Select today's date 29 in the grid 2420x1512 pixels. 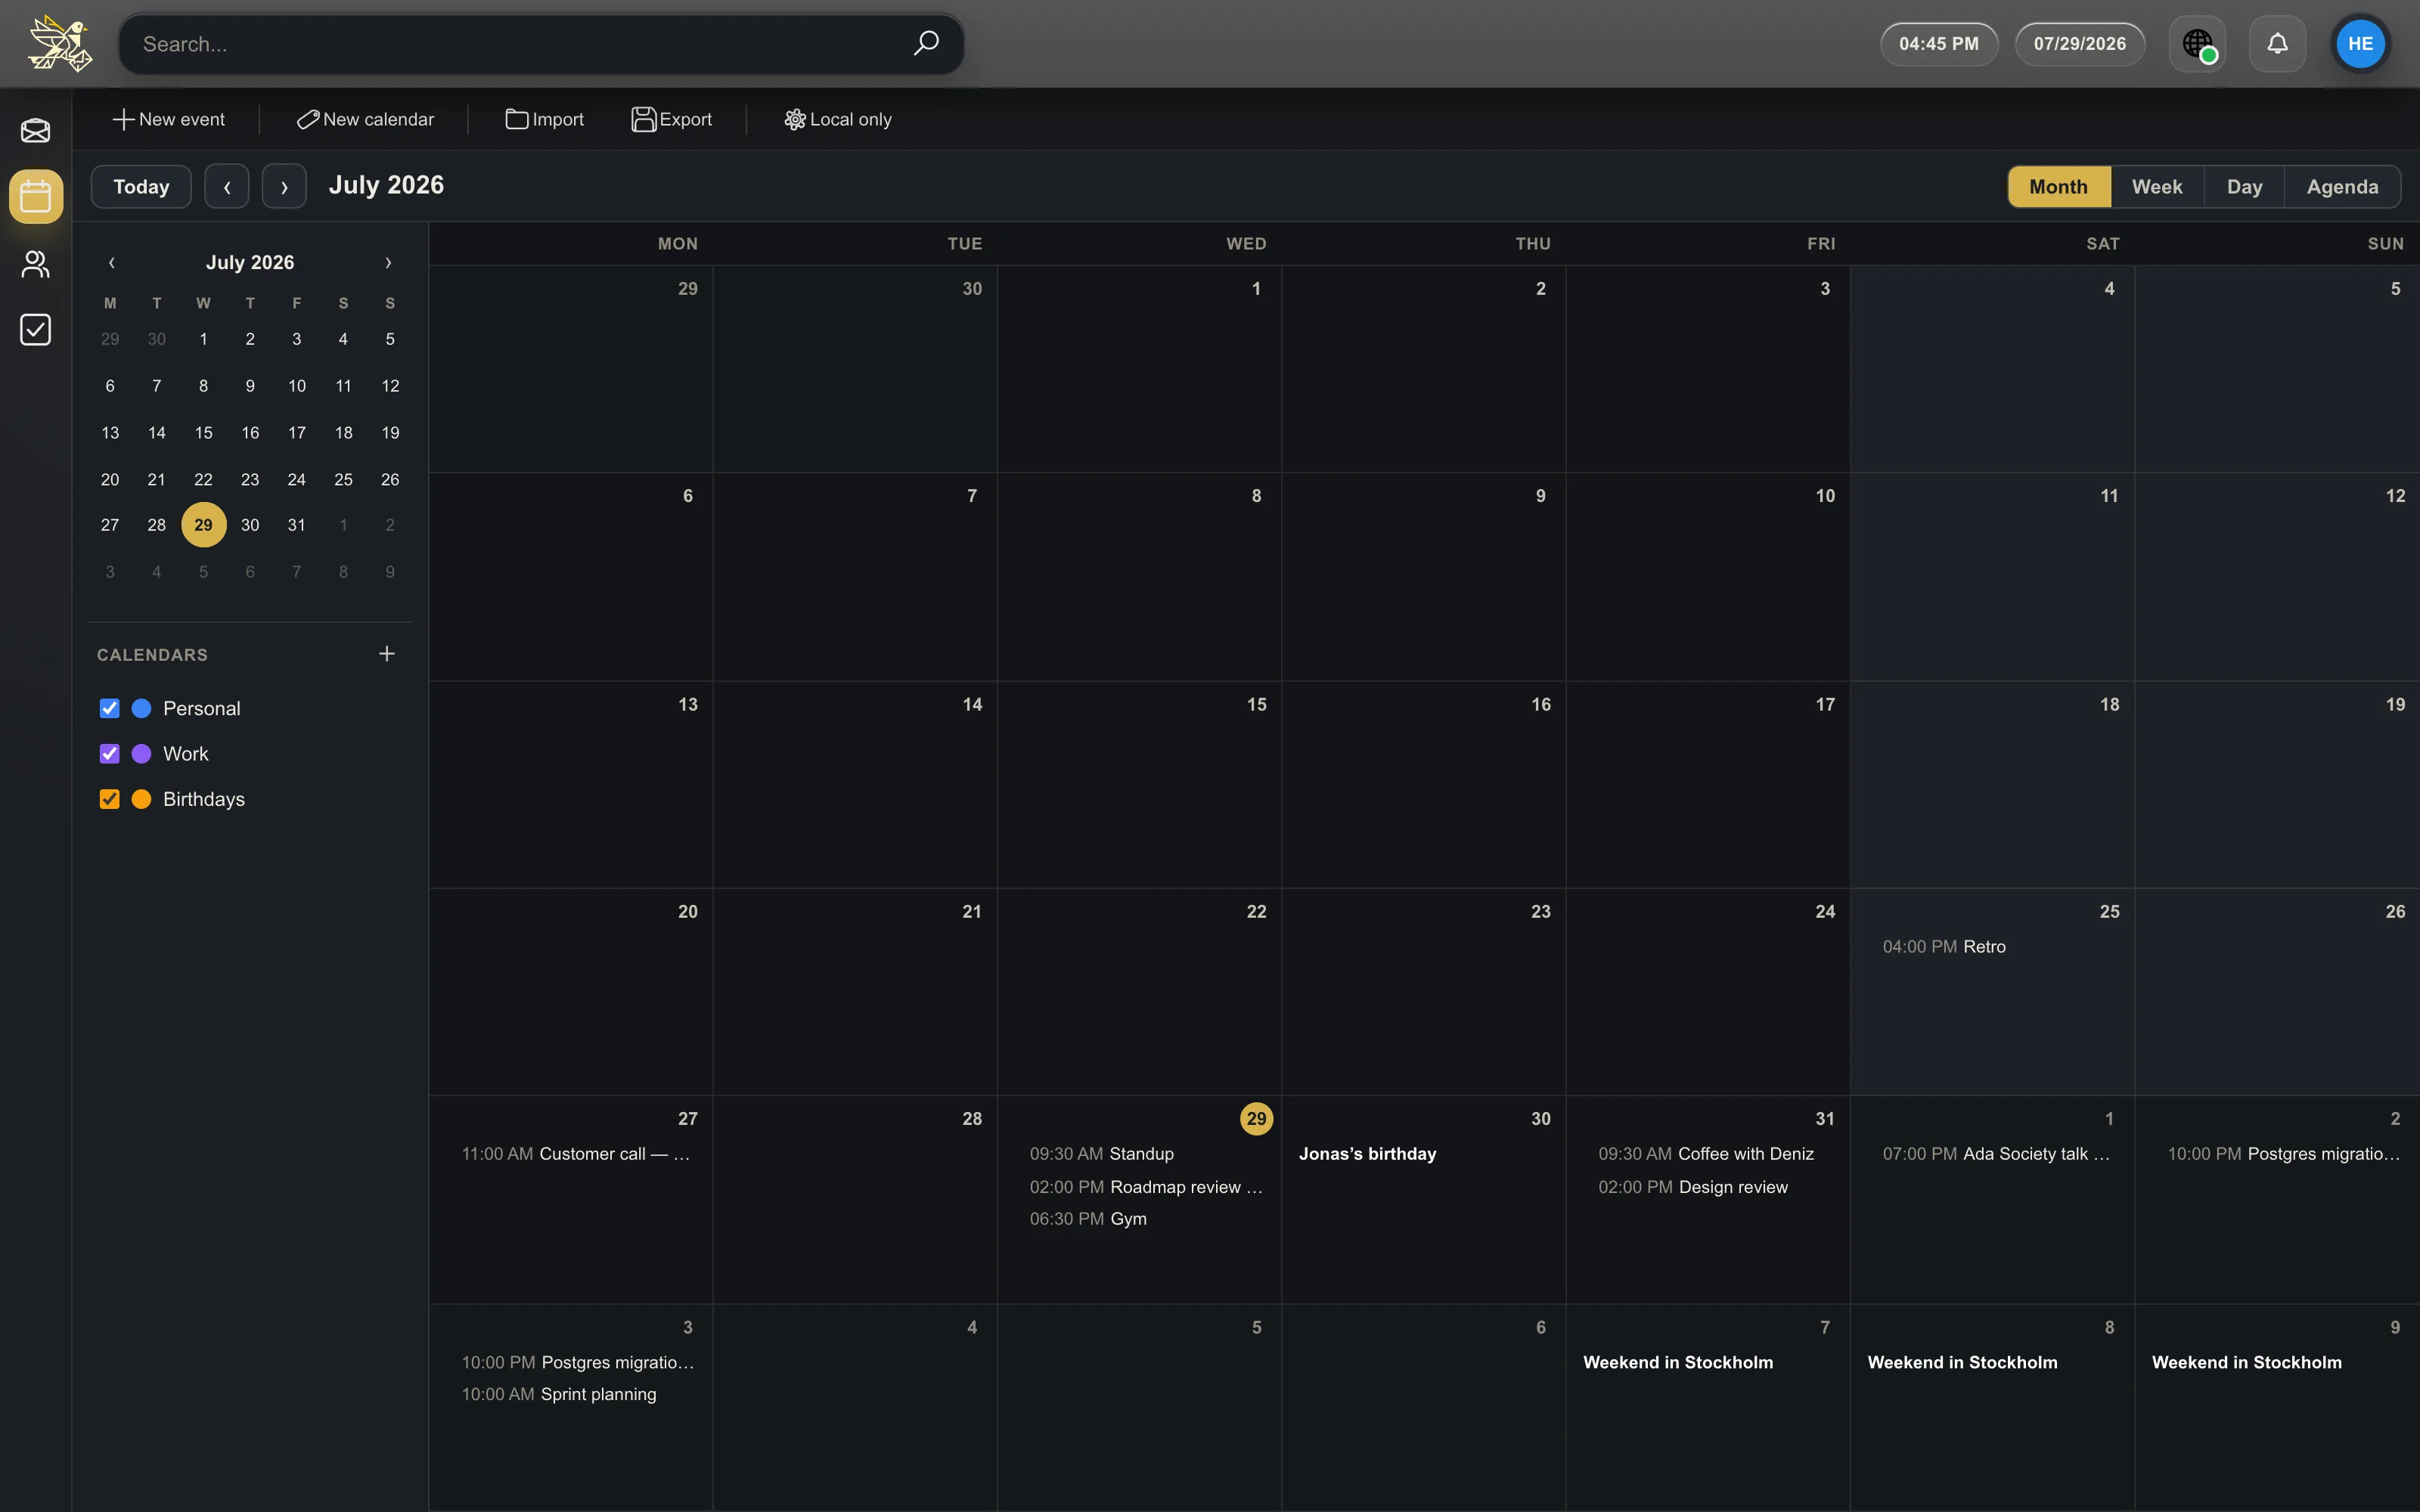click(x=1256, y=1119)
